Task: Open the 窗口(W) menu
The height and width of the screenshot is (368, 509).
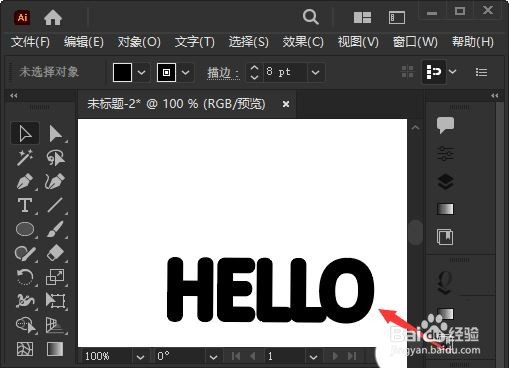Action: click(x=415, y=42)
